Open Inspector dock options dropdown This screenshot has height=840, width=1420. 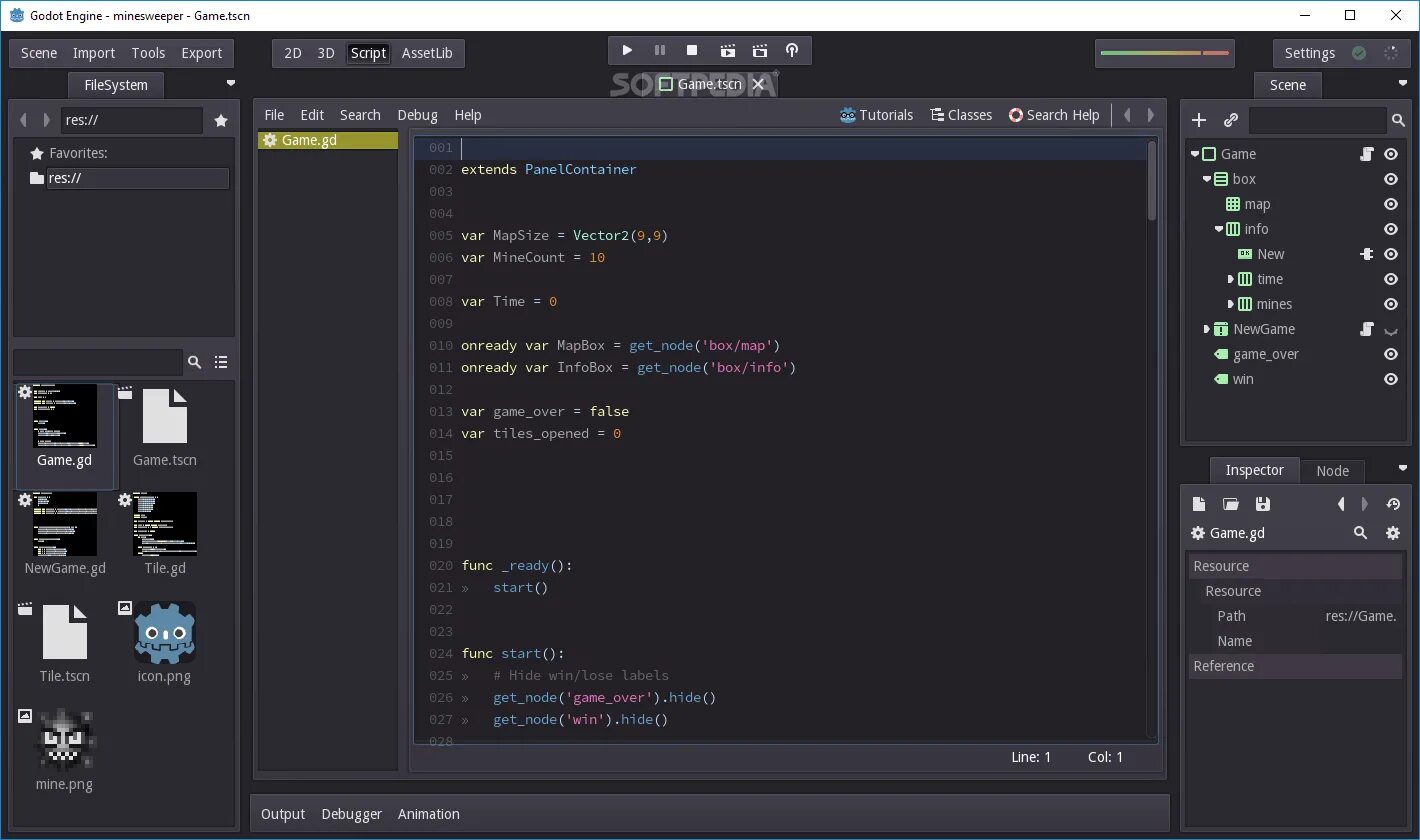tap(1402, 468)
